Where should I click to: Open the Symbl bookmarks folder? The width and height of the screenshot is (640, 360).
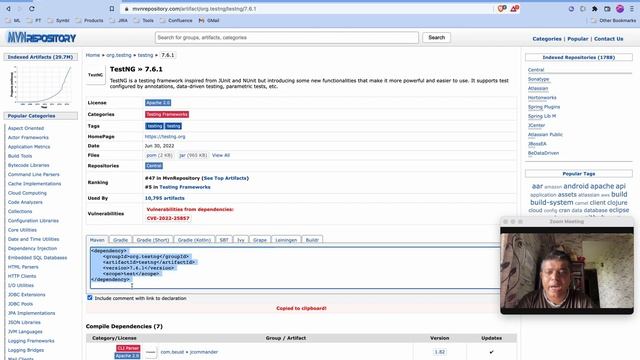click(x=58, y=20)
